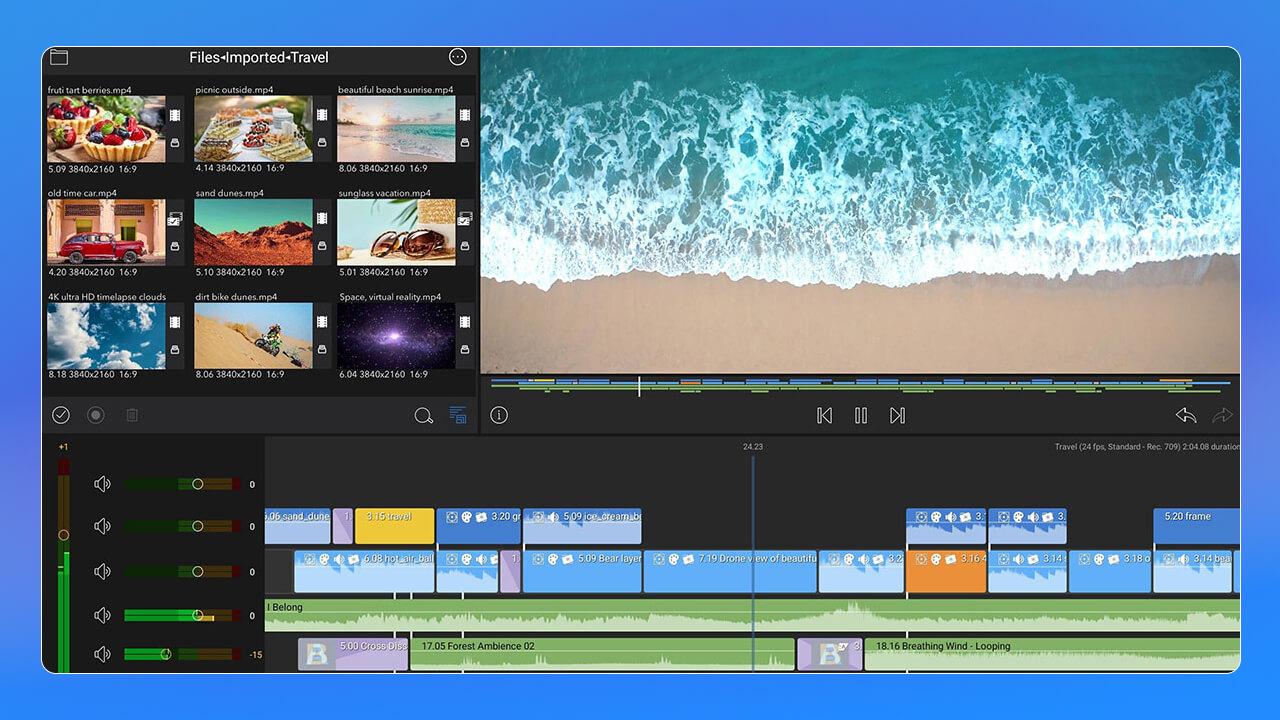
Task: Open the library more options ellipsis menu
Action: coord(458,57)
